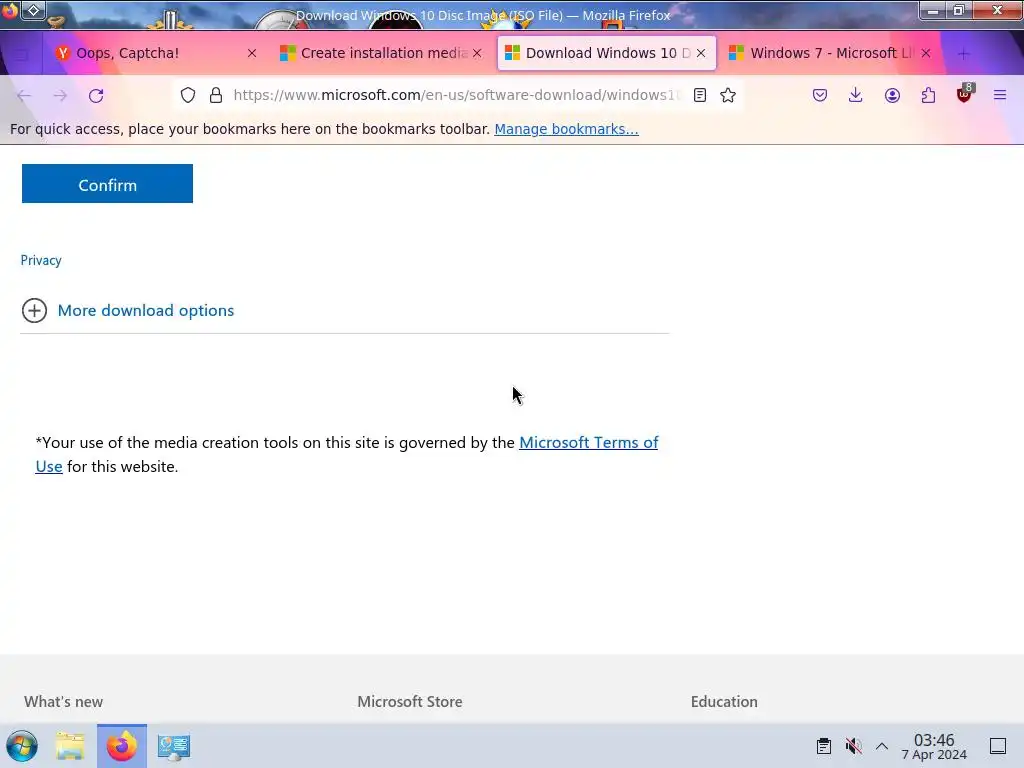Open uBlock Origin extension icon

[x=965, y=94]
